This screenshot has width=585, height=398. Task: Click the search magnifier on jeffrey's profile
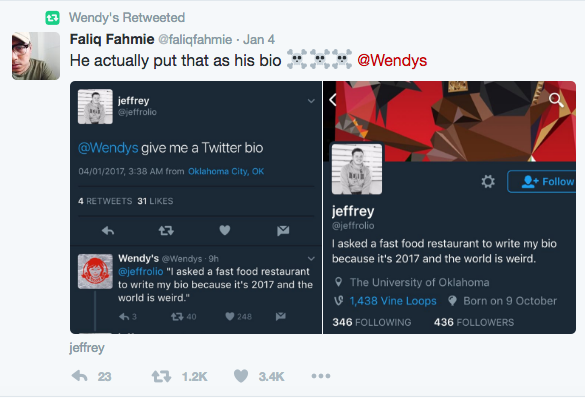coord(556,100)
